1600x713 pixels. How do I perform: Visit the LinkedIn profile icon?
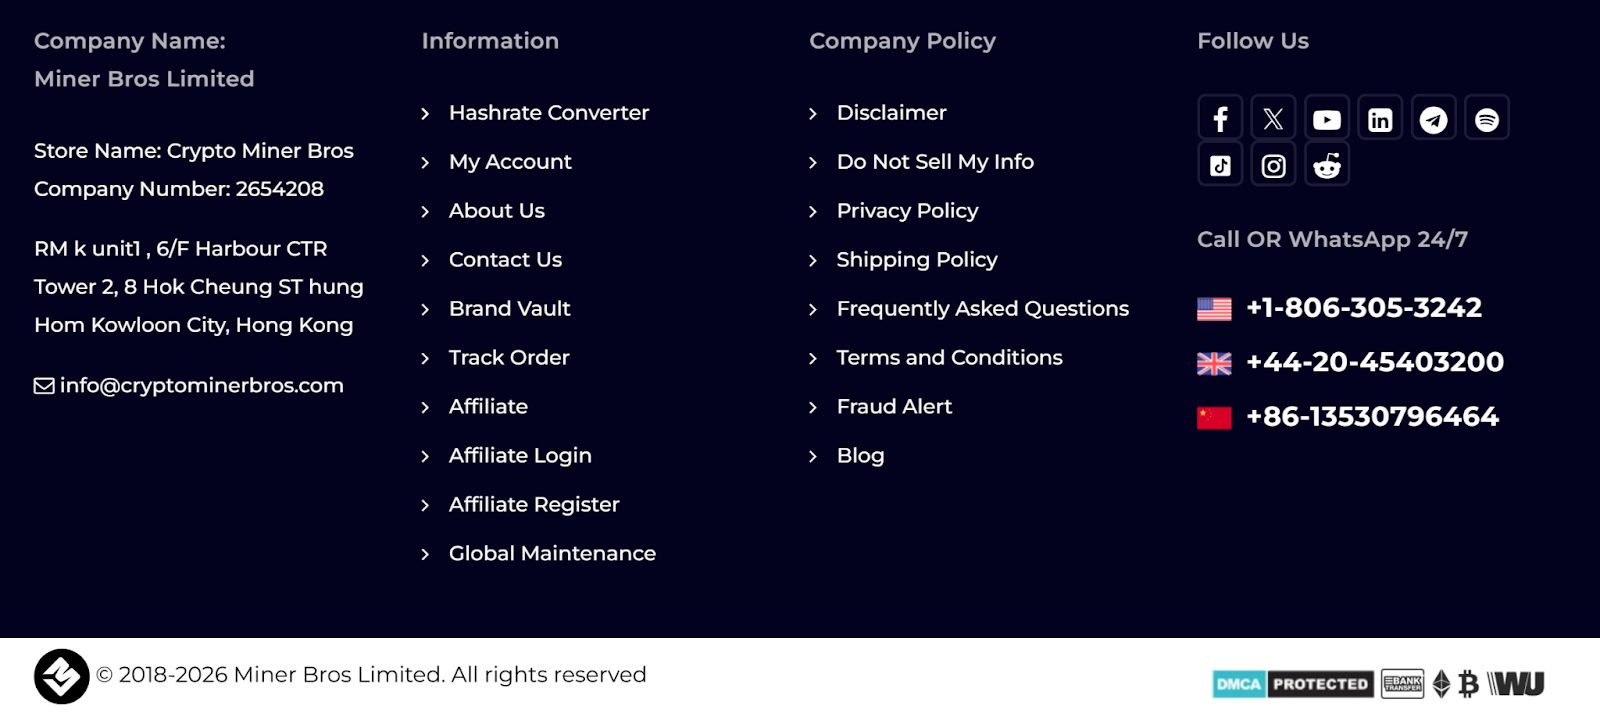click(1380, 119)
